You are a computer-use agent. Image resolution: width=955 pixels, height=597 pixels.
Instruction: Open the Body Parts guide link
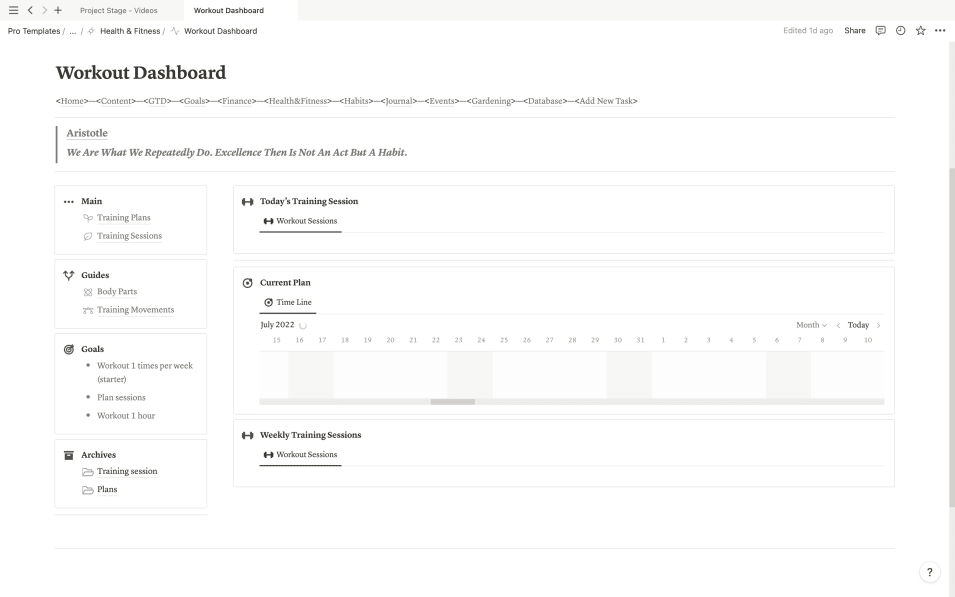point(116,292)
